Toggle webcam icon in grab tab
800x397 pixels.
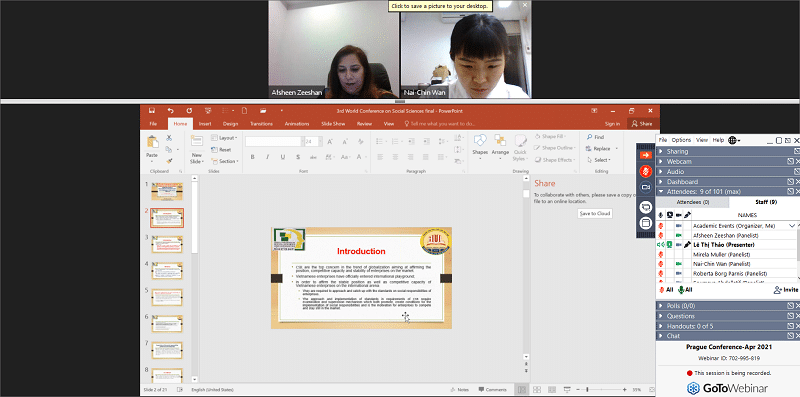pyautogui.click(x=645, y=188)
